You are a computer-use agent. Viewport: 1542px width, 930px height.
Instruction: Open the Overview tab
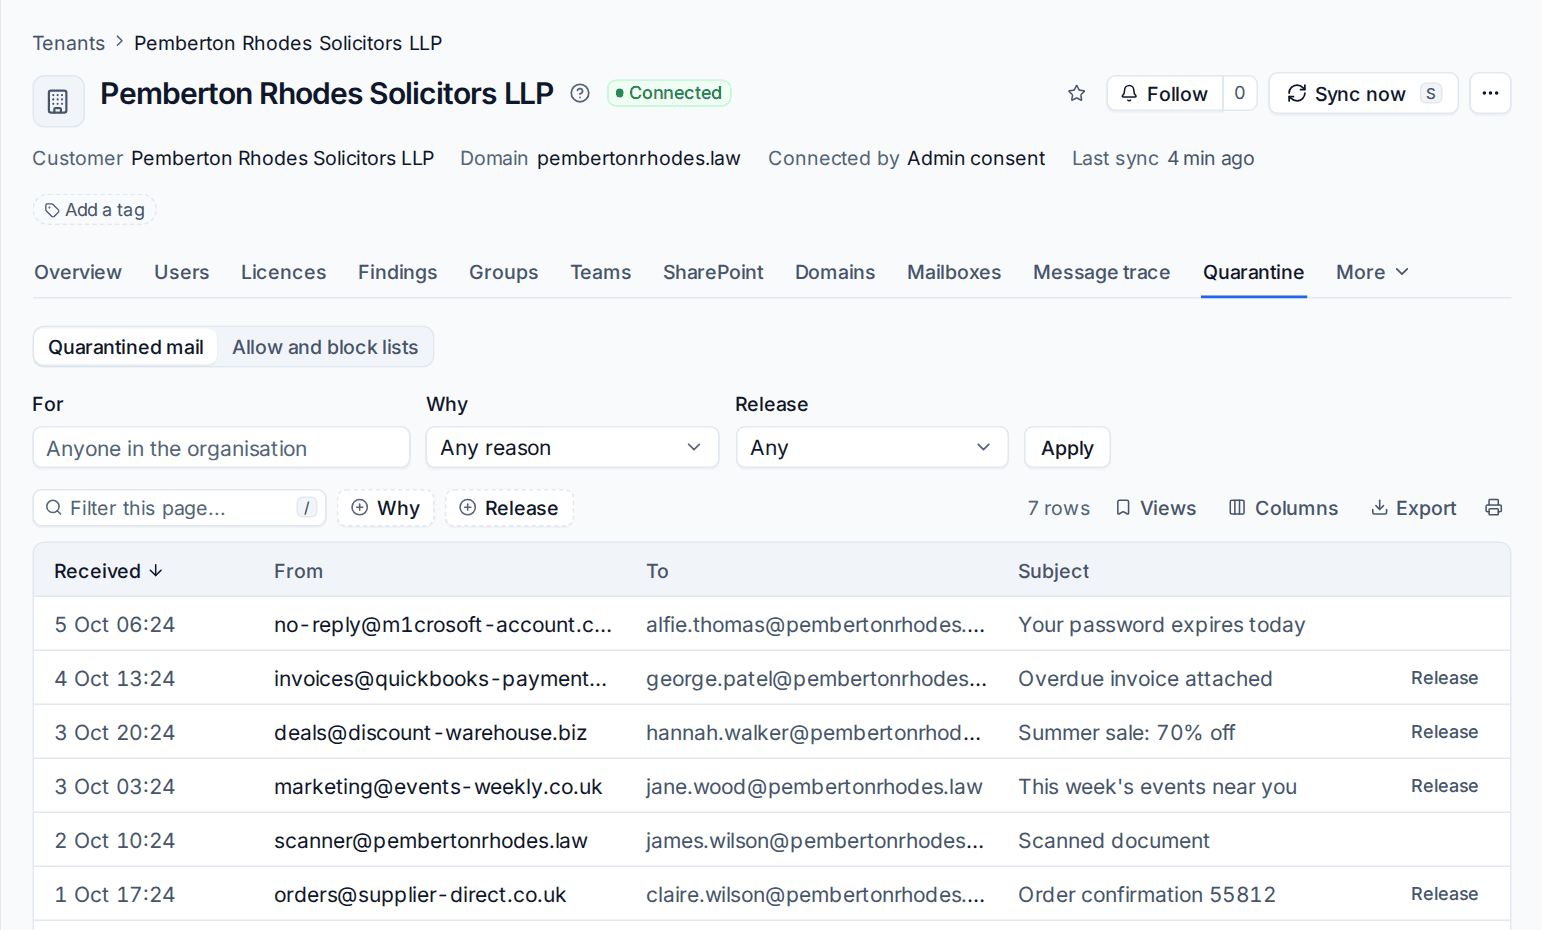pyautogui.click(x=78, y=272)
